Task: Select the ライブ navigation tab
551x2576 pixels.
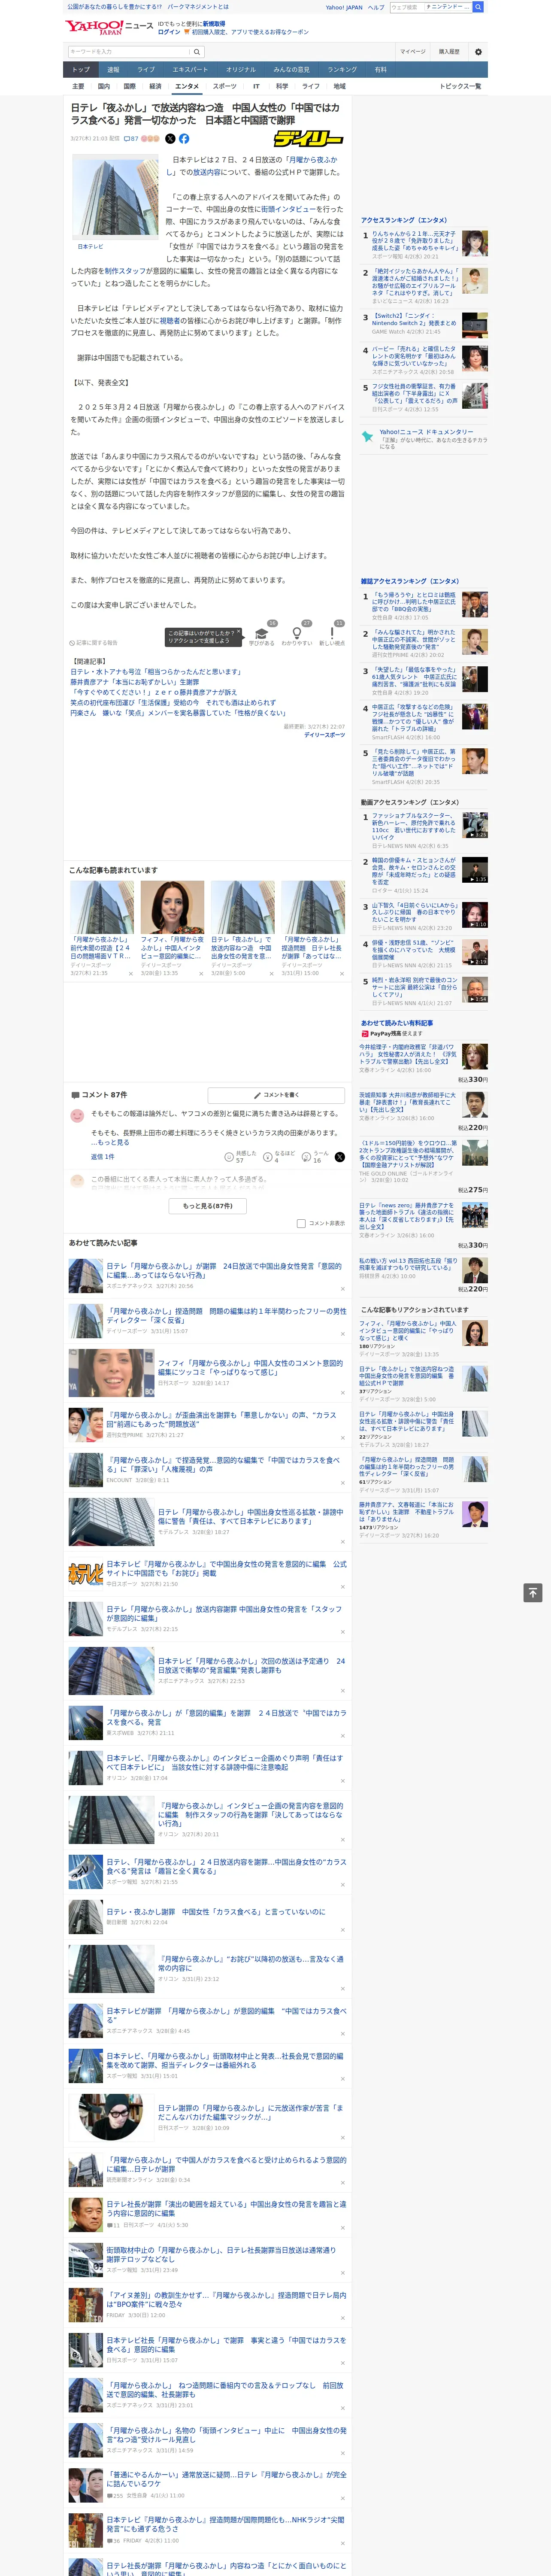Action: (146, 70)
